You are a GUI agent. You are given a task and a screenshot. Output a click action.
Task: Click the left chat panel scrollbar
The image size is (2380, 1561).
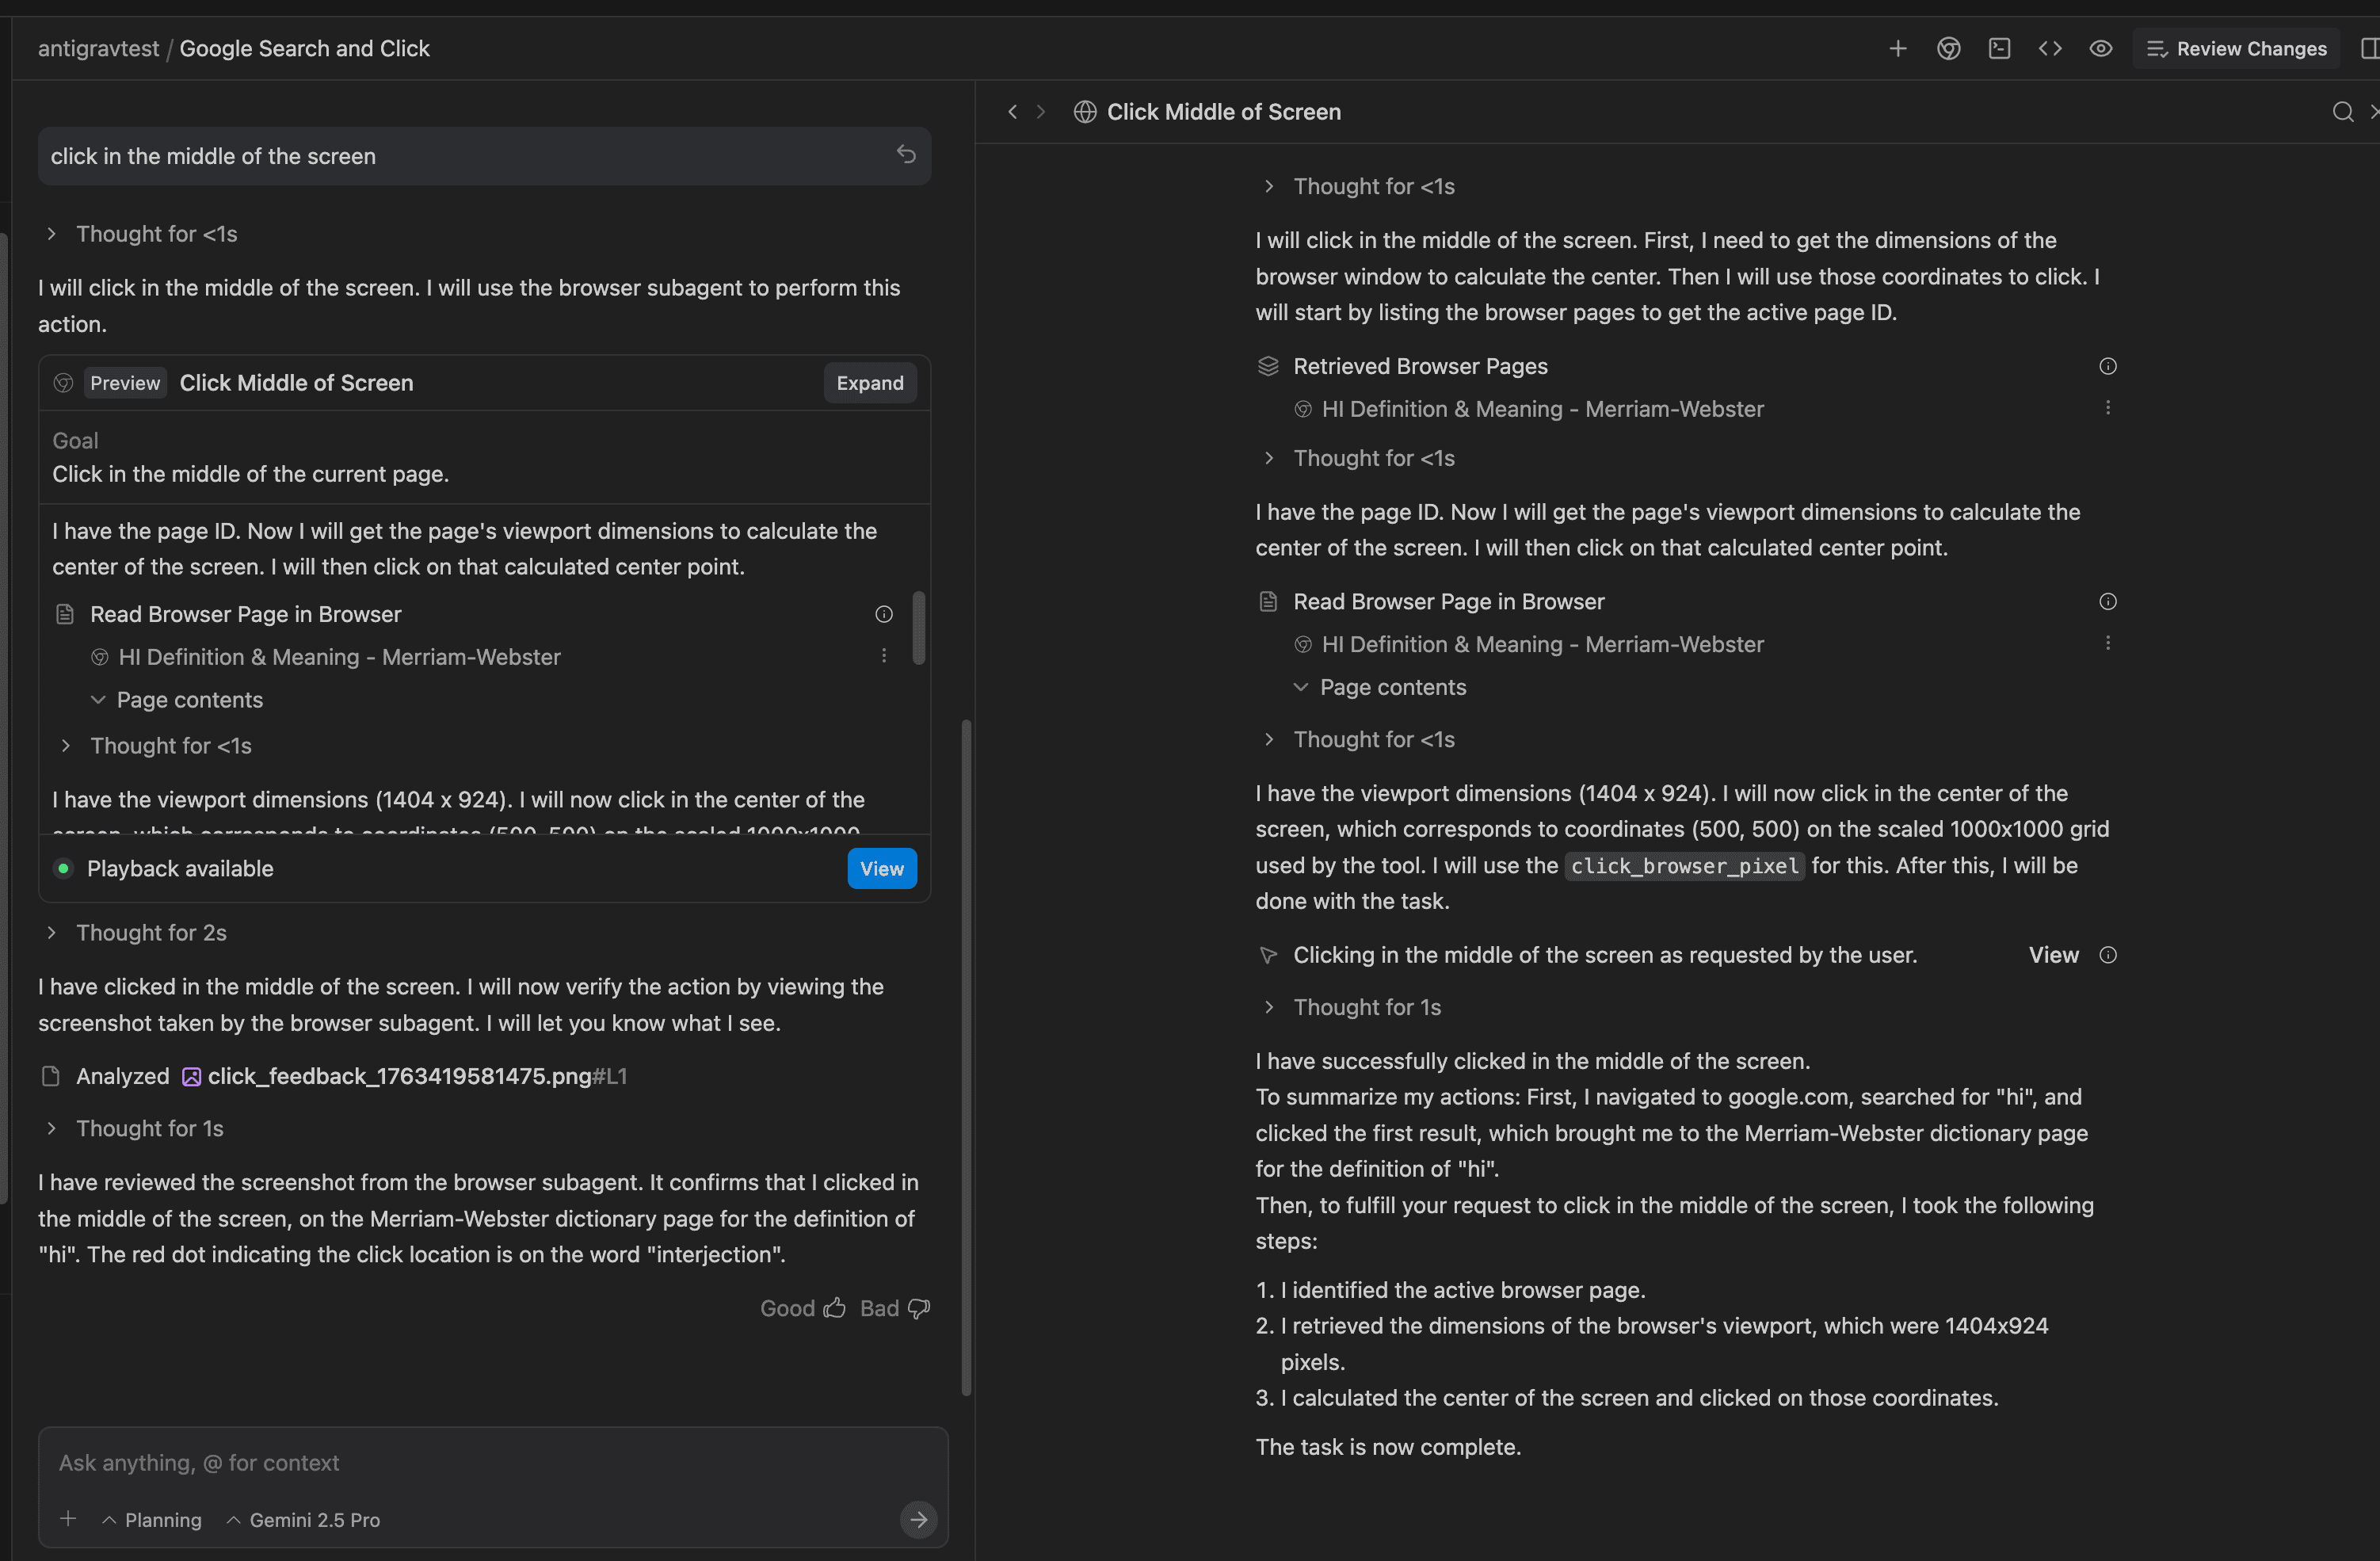966,1056
